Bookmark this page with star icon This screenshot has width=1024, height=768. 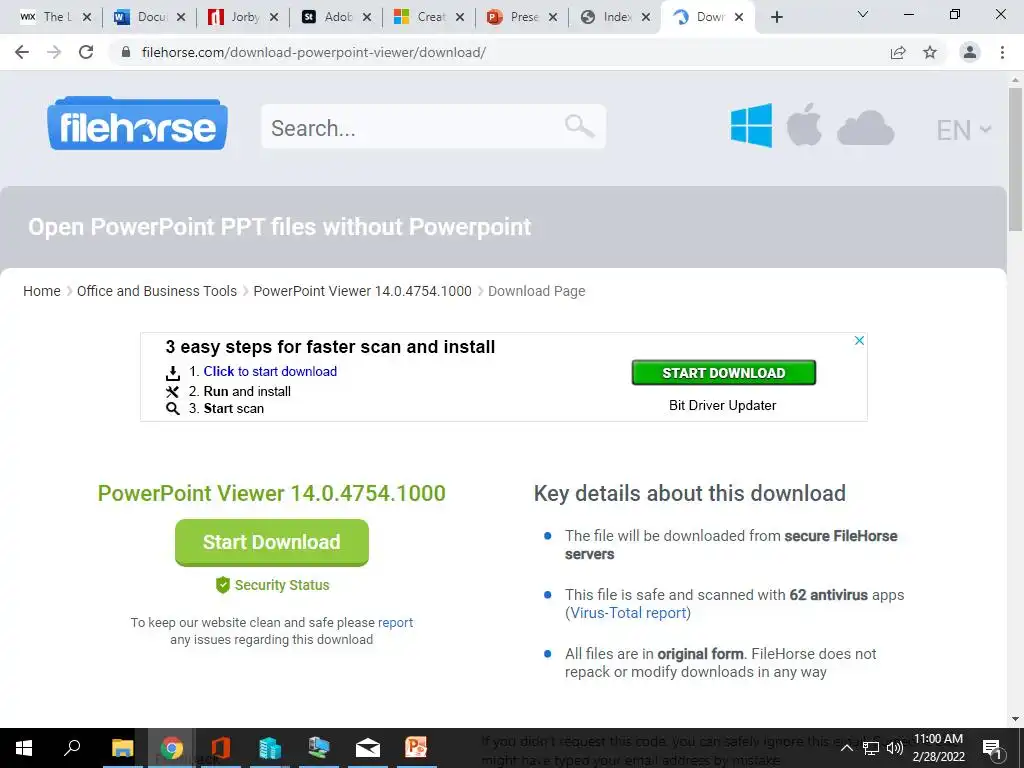[930, 52]
